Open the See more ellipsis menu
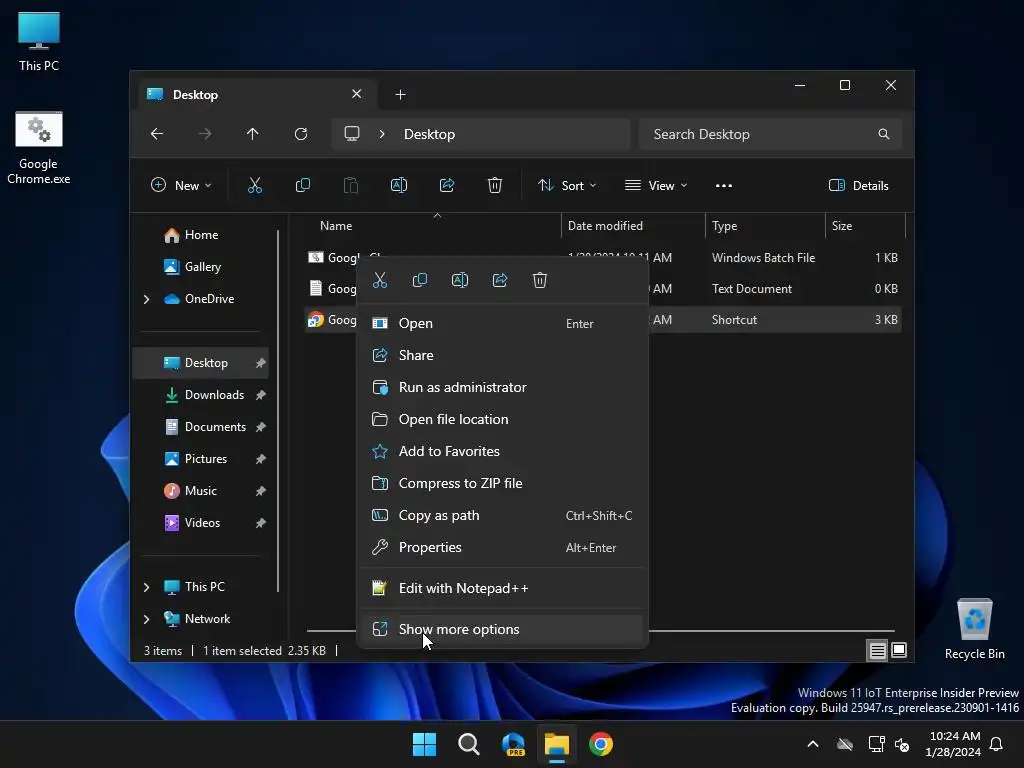The height and width of the screenshot is (768, 1024). (x=724, y=185)
